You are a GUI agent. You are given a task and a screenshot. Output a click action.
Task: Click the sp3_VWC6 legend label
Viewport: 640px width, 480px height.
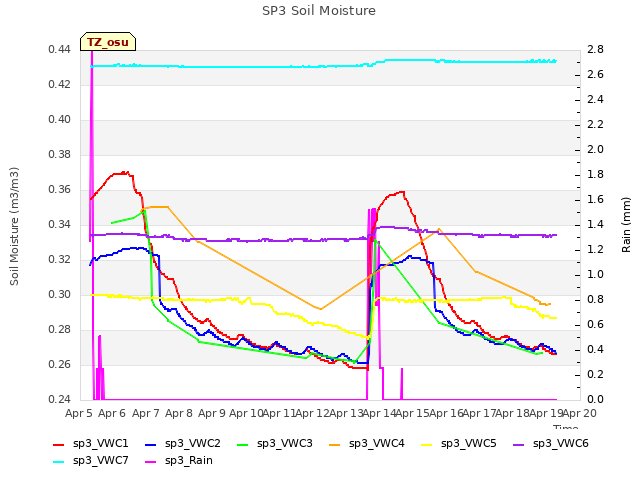tap(561, 443)
